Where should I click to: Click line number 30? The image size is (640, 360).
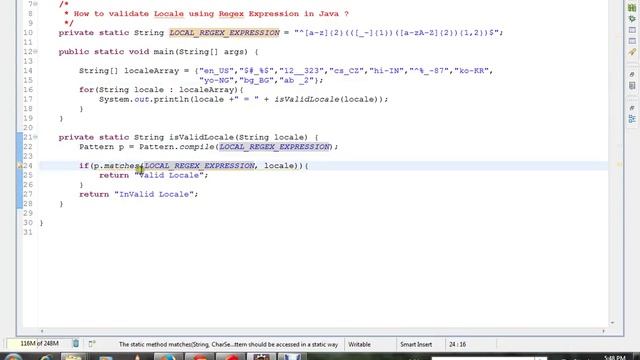pos(28,223)
